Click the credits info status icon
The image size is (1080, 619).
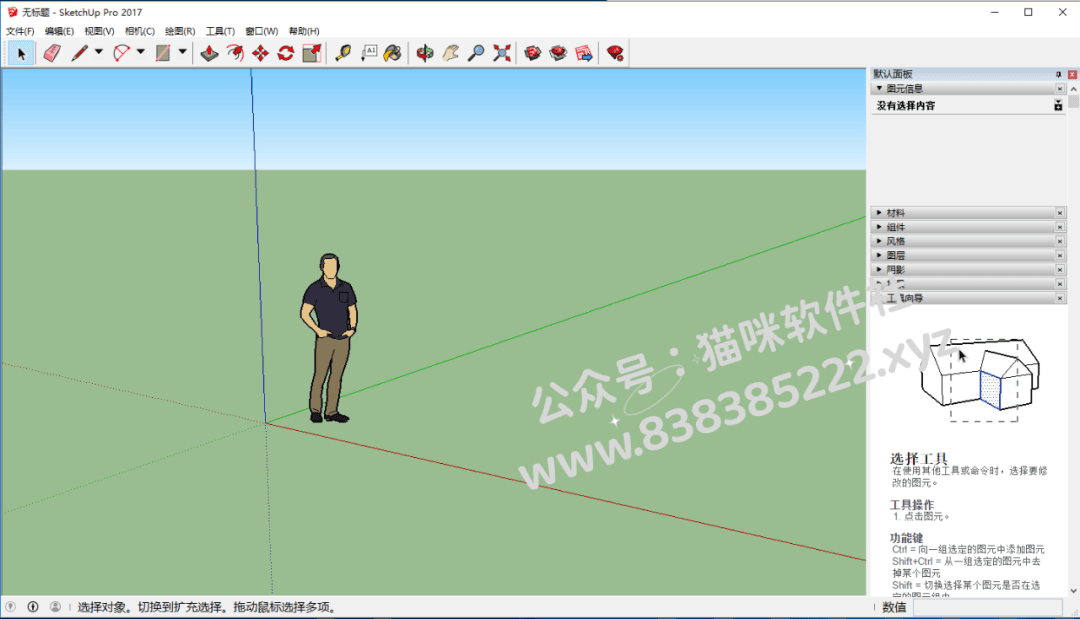[x=32, y=607]
